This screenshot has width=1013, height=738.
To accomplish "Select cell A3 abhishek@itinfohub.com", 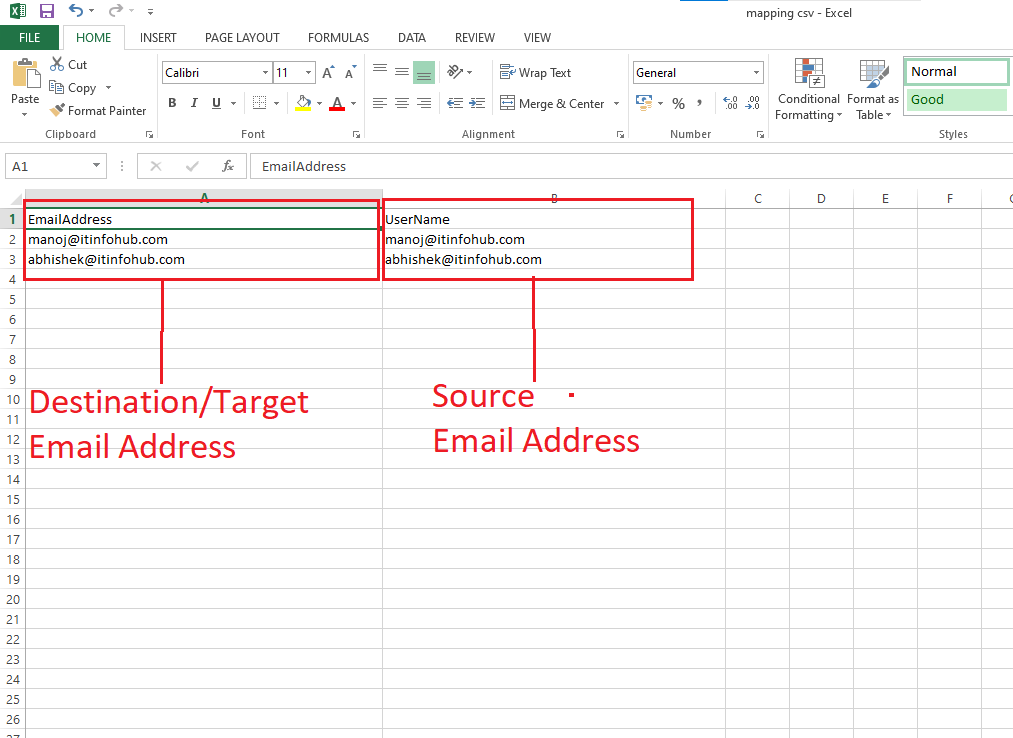I will coord(204,259).
